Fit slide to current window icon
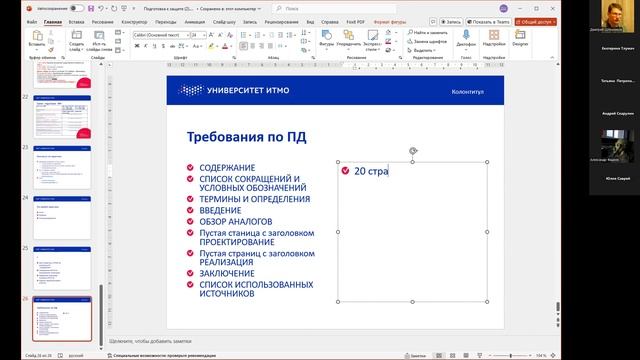The height and width of the screenshot is (360, 640). pos(553,356)
